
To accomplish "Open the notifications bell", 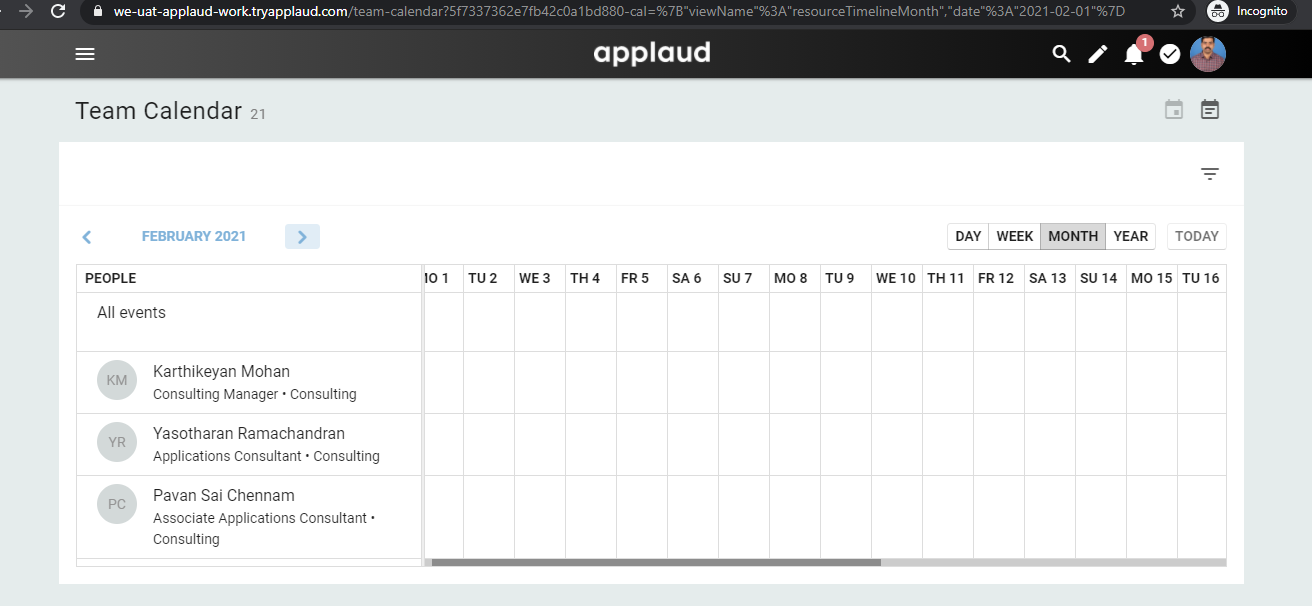I will point(1134,55).
